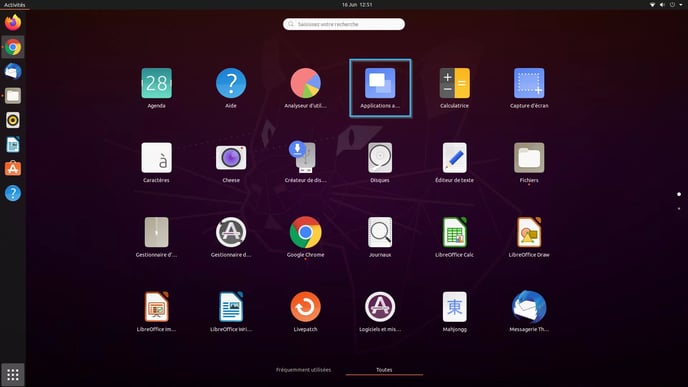Click the network icon in top bar
Viewport: 688px width, 387px height.
652,5
